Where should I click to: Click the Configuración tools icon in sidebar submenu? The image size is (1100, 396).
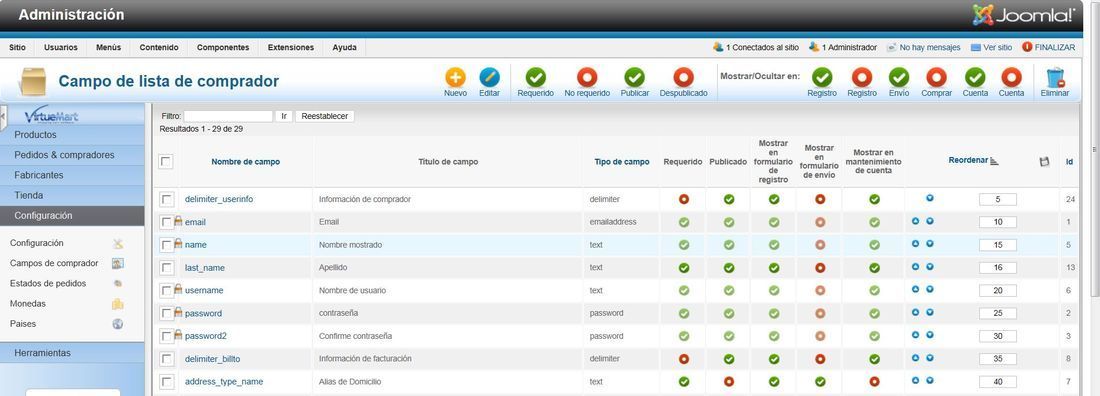pyautogui.click(x=117, y=244)
